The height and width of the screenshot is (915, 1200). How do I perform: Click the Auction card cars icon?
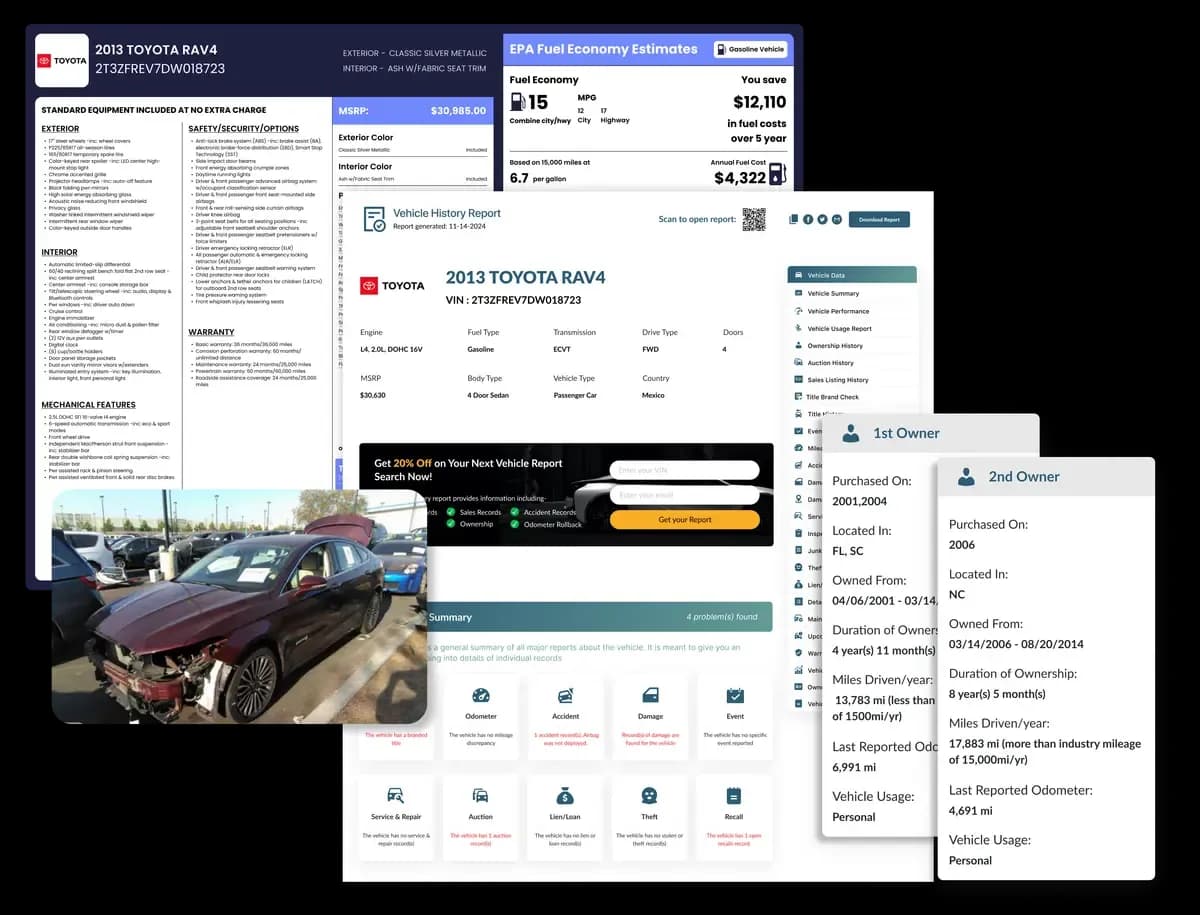[x=481, y=796]
